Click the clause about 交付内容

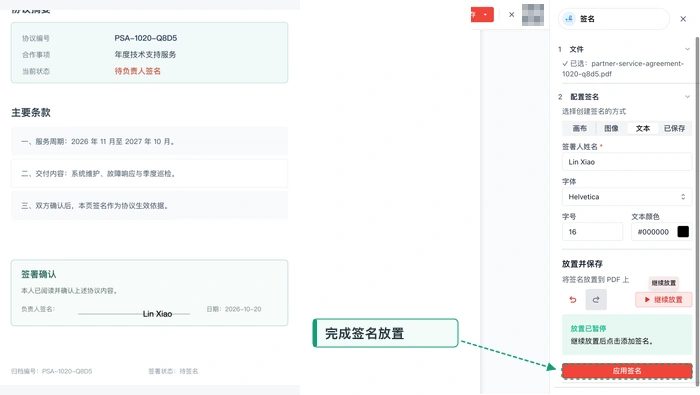[x=149, y=174]
